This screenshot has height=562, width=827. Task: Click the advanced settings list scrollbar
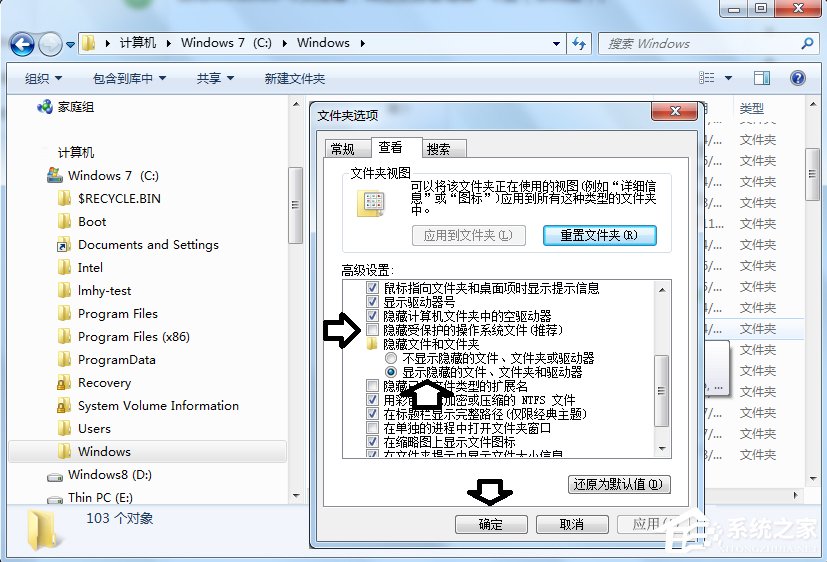pos(661,375)
